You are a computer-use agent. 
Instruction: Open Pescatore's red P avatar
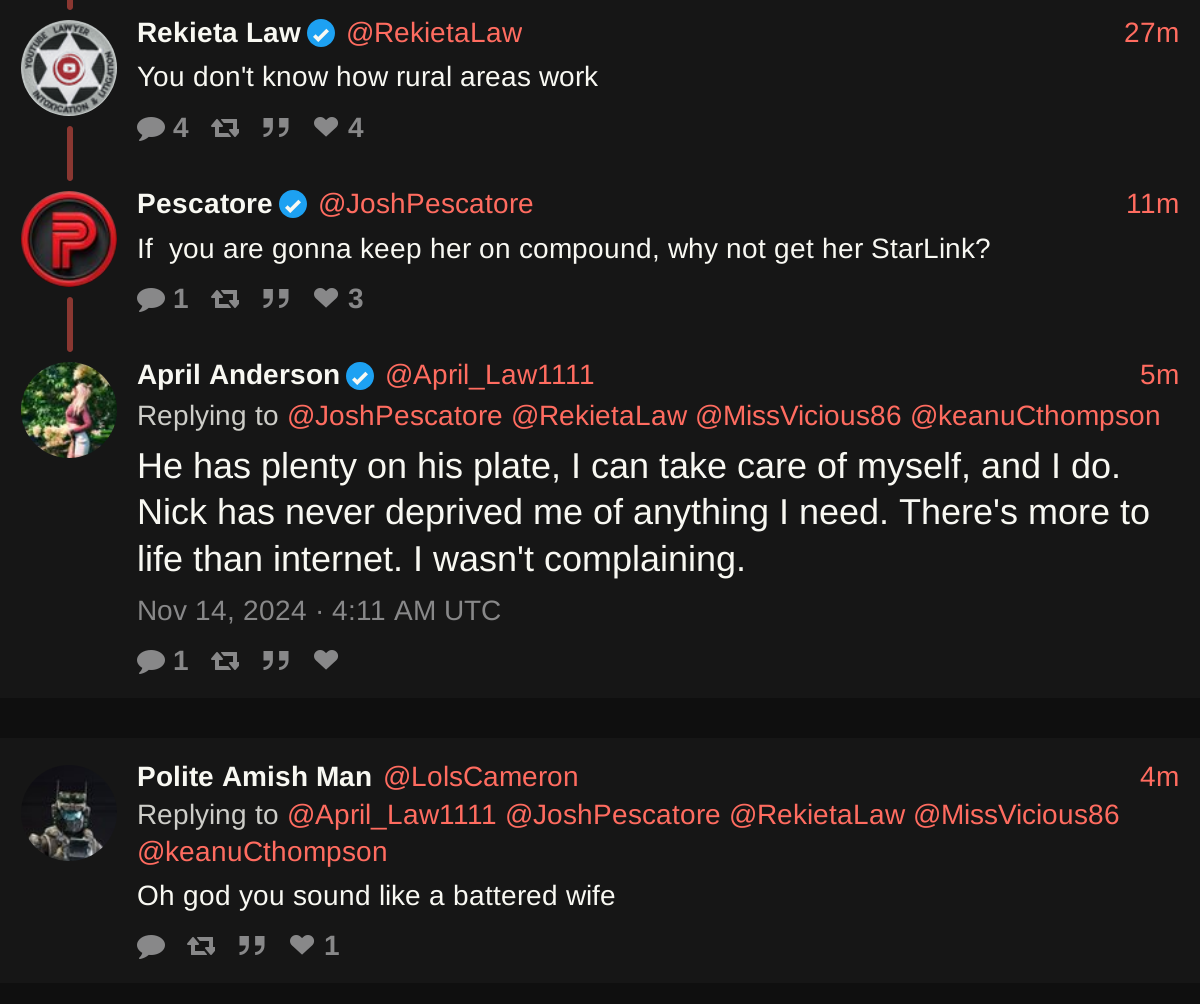(69, 239)
